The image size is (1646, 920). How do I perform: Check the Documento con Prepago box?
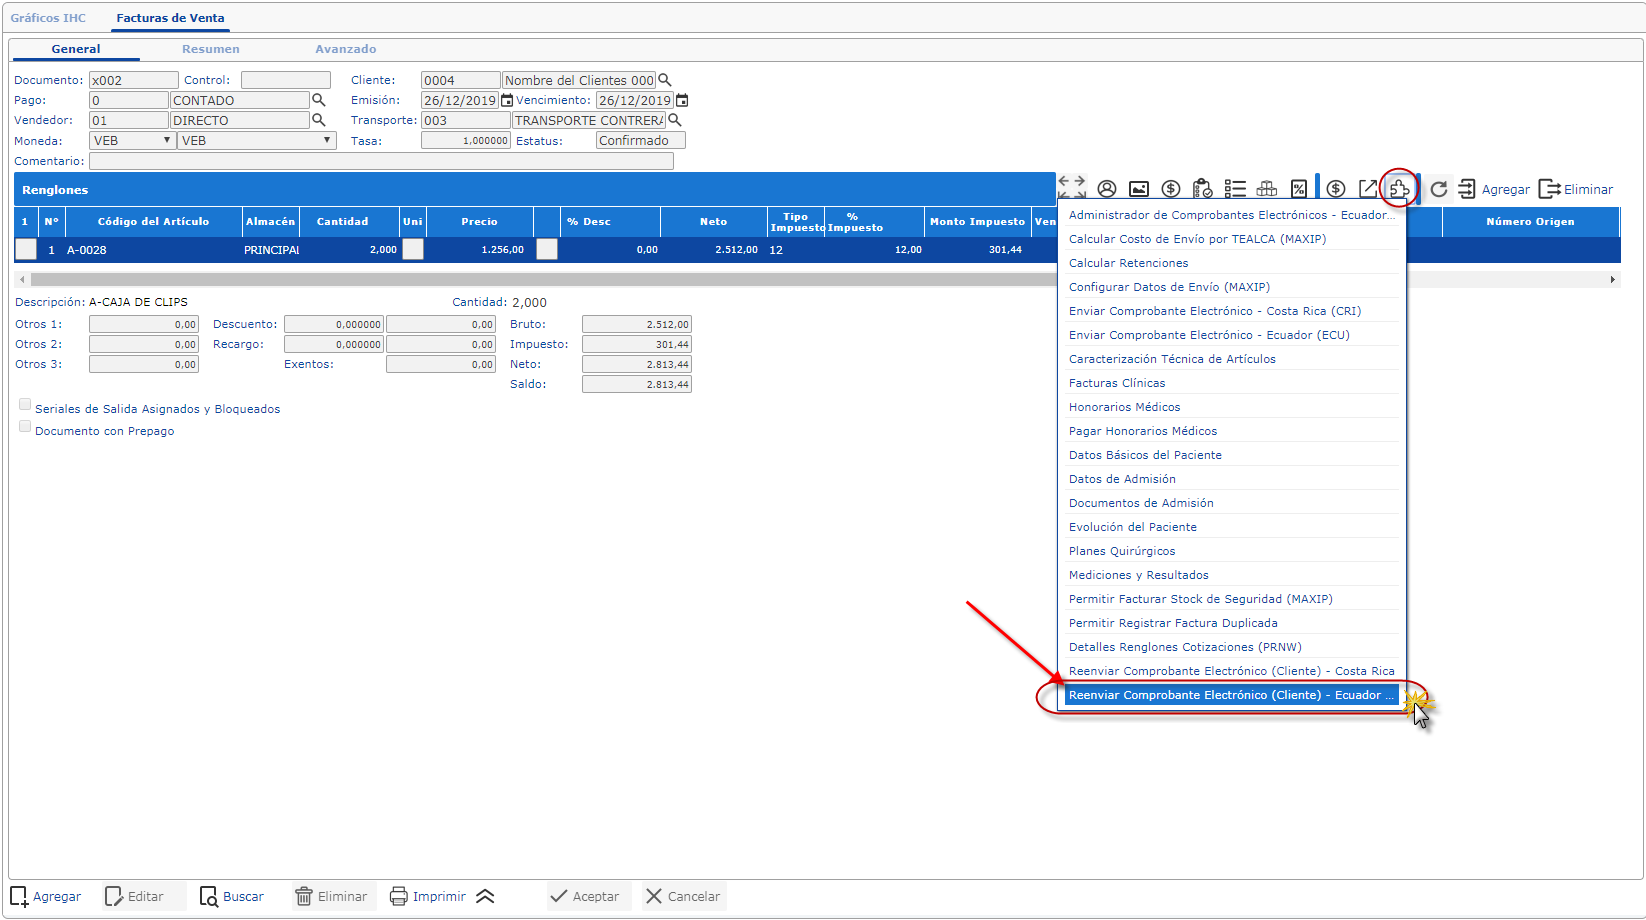coord(25,427)
